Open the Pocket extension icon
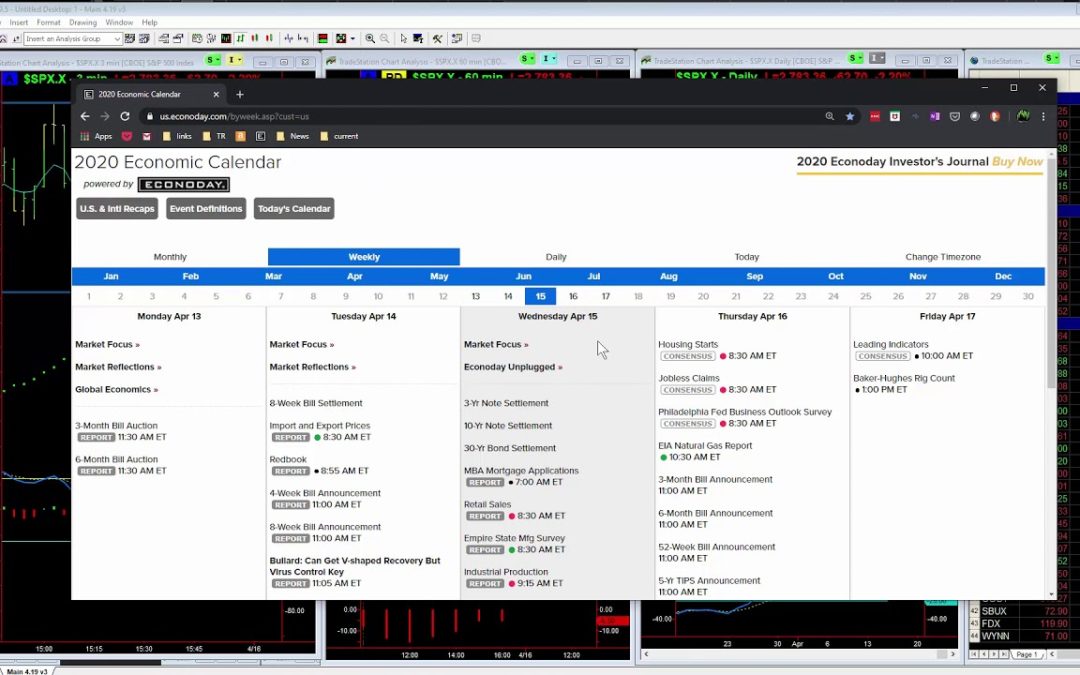This screenshot has width=1080, height=675. 955,116
